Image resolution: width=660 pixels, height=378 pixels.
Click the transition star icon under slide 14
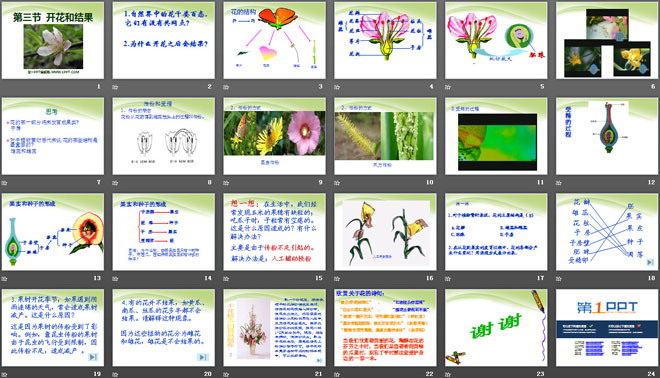pos(115,278)
